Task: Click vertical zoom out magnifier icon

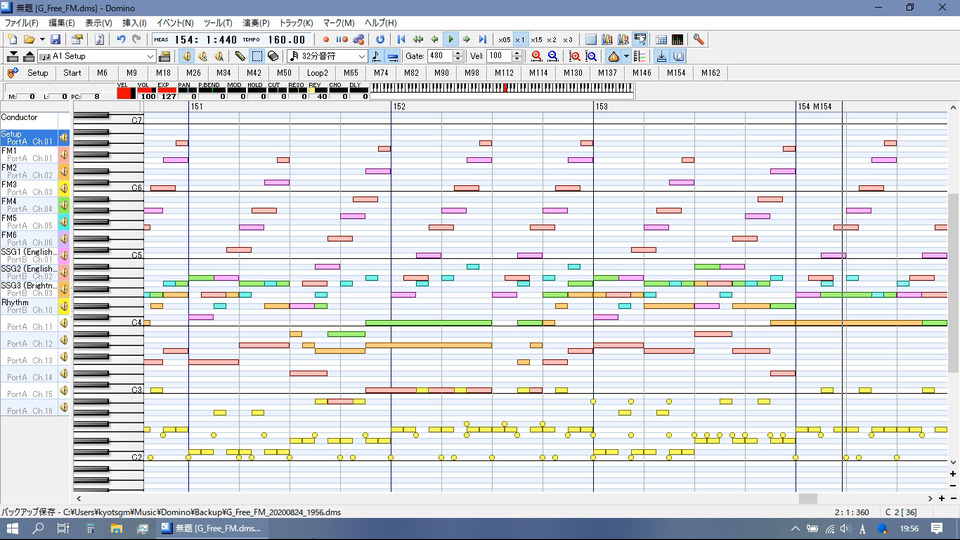Action: point(591,56)
